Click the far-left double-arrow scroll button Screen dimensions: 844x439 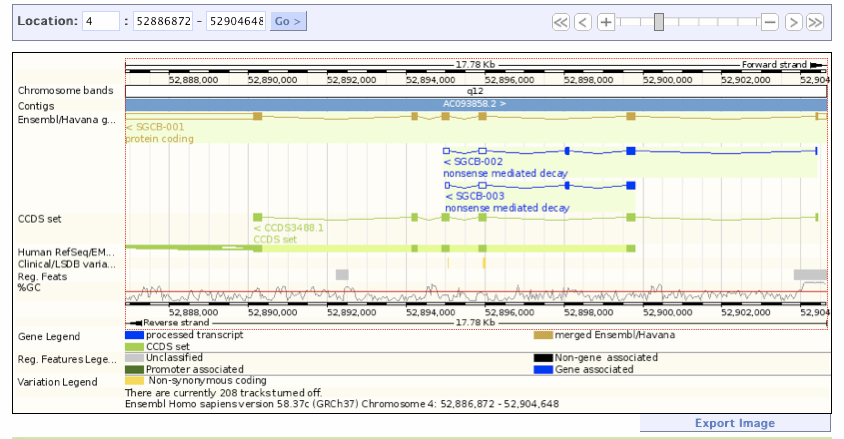point(560,22)
